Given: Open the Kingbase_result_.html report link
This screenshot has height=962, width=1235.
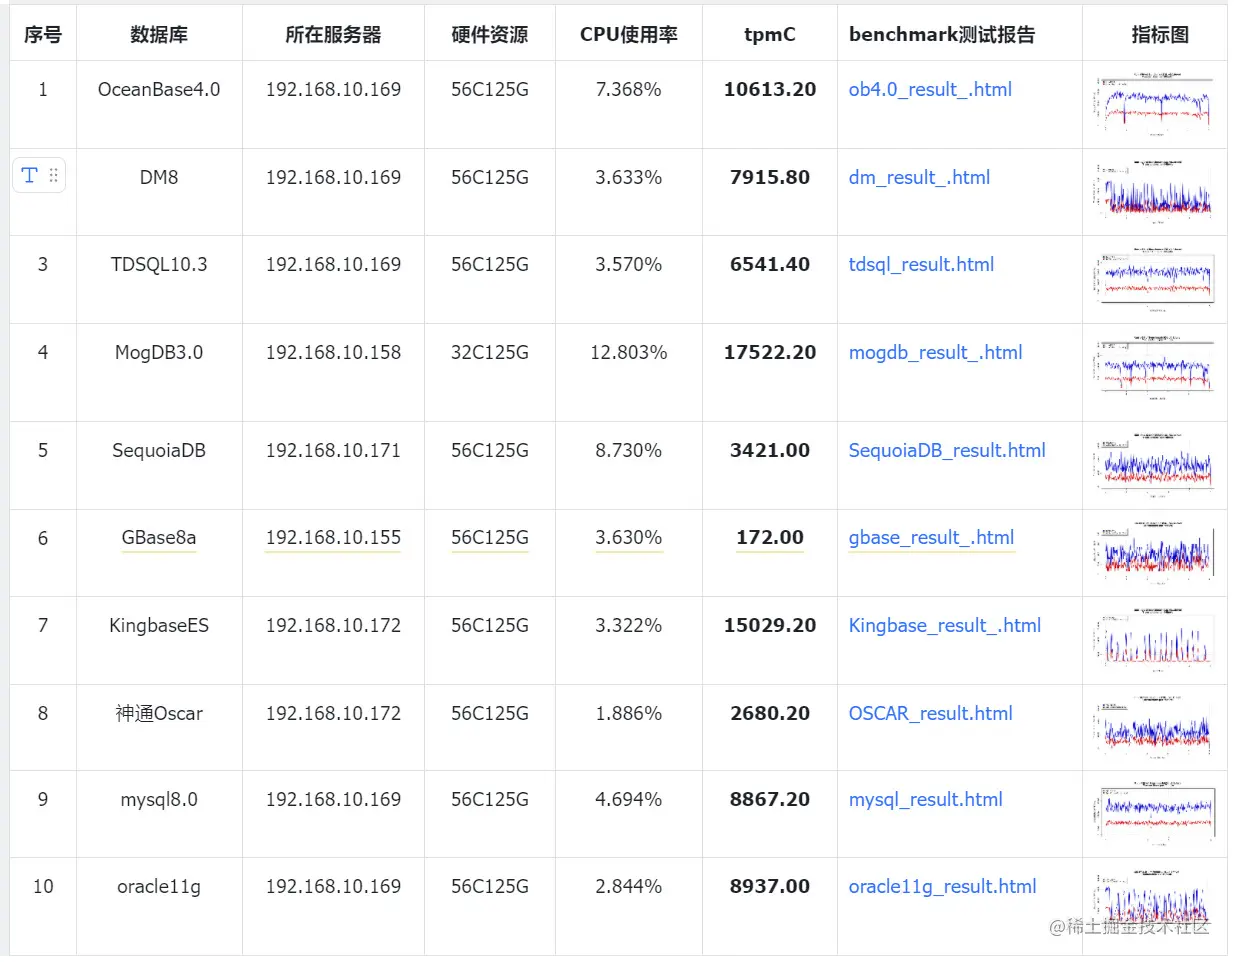Looking at the screenshot, I should (945, 625).
